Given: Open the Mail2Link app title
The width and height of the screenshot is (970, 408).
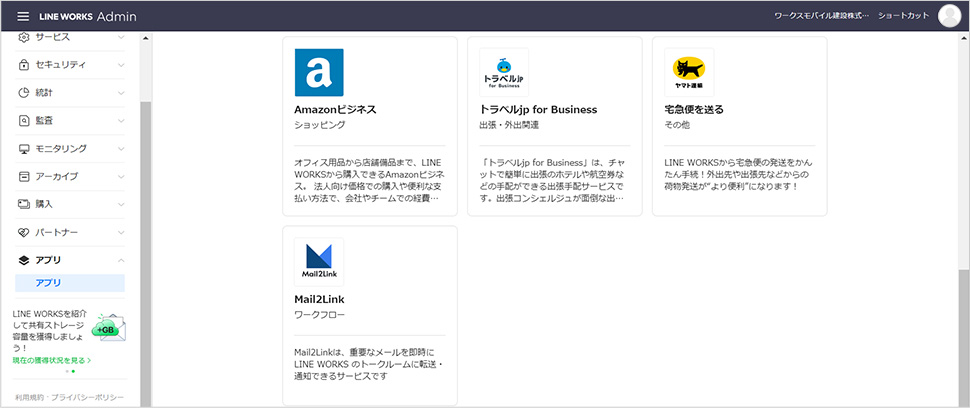Looking at the screenshot, I should coord(319,299).
